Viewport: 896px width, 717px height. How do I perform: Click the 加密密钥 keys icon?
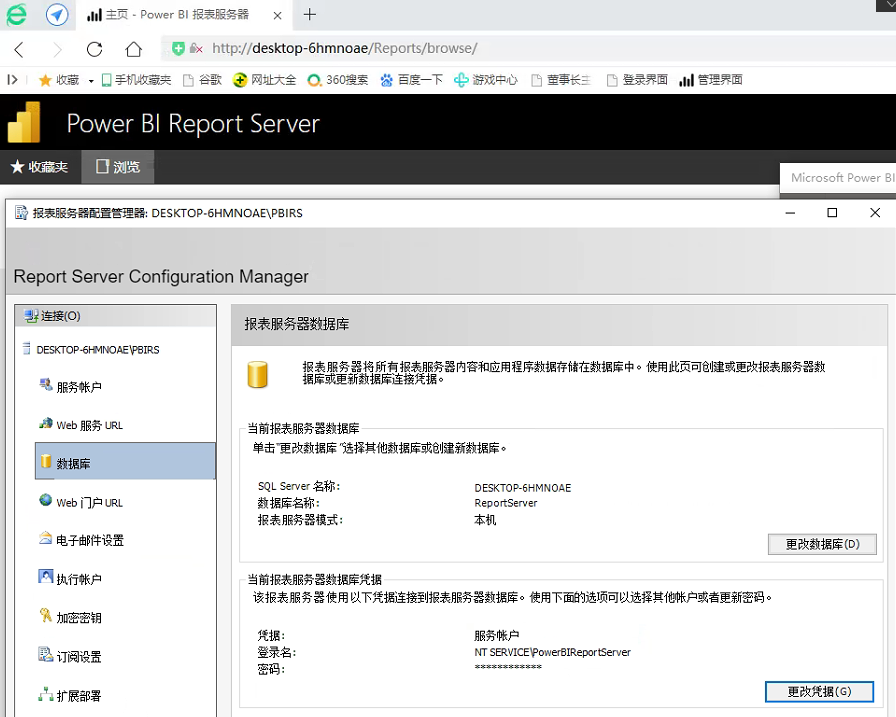click(46, 615)
